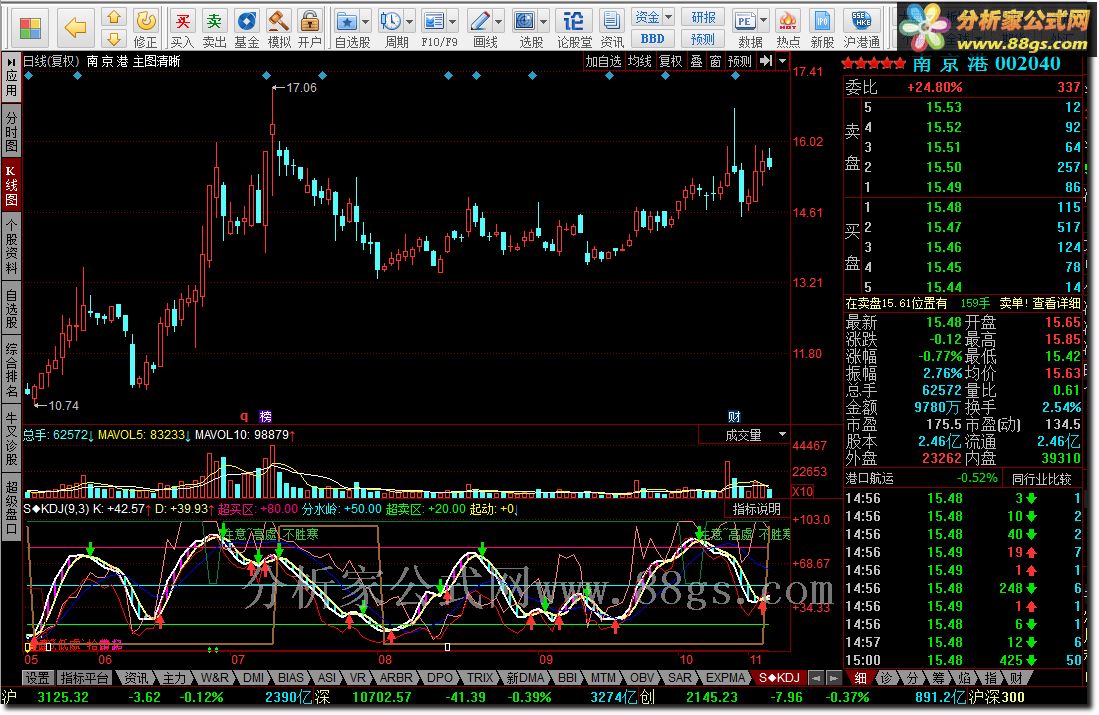Image resolution: width=1099 pixels, height=715 pixels.
Task: Open the 综合排名 sidebar tab
Action: pyautogui.click(x=11, y=369)
